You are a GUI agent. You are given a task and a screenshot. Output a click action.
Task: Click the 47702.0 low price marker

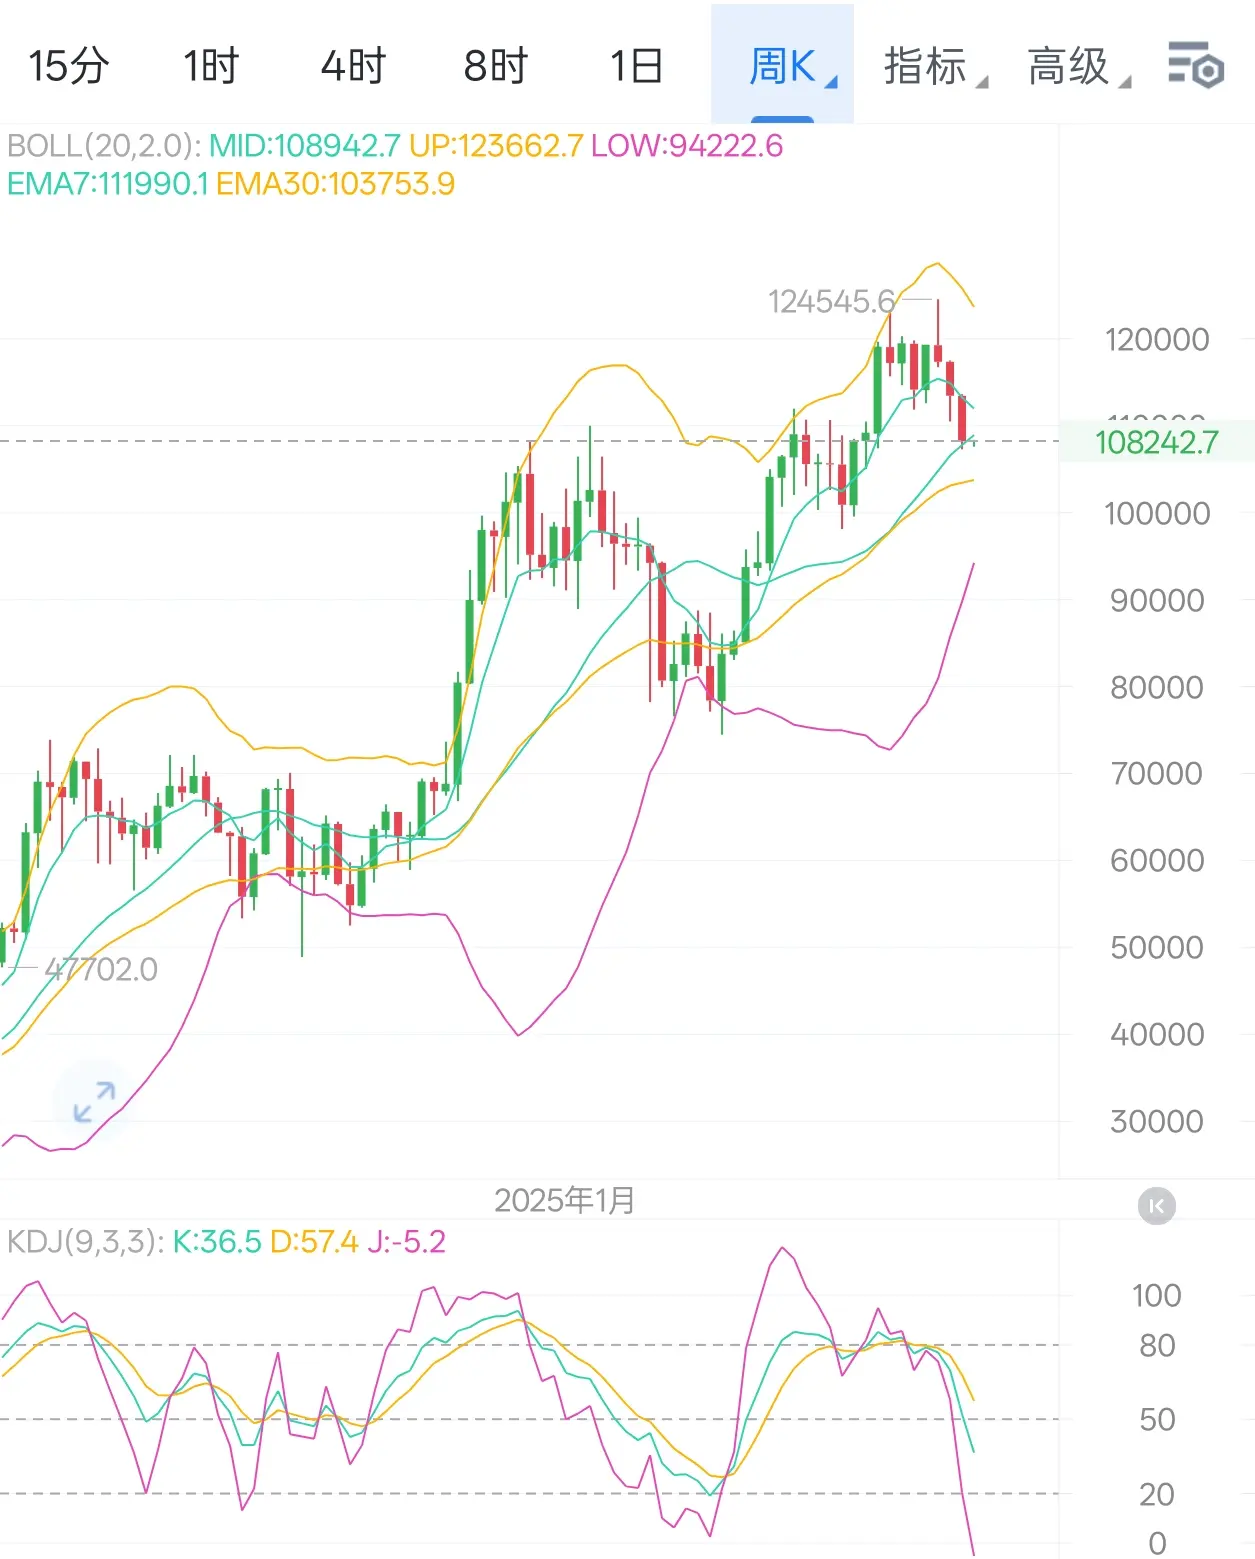coord(101,969)
